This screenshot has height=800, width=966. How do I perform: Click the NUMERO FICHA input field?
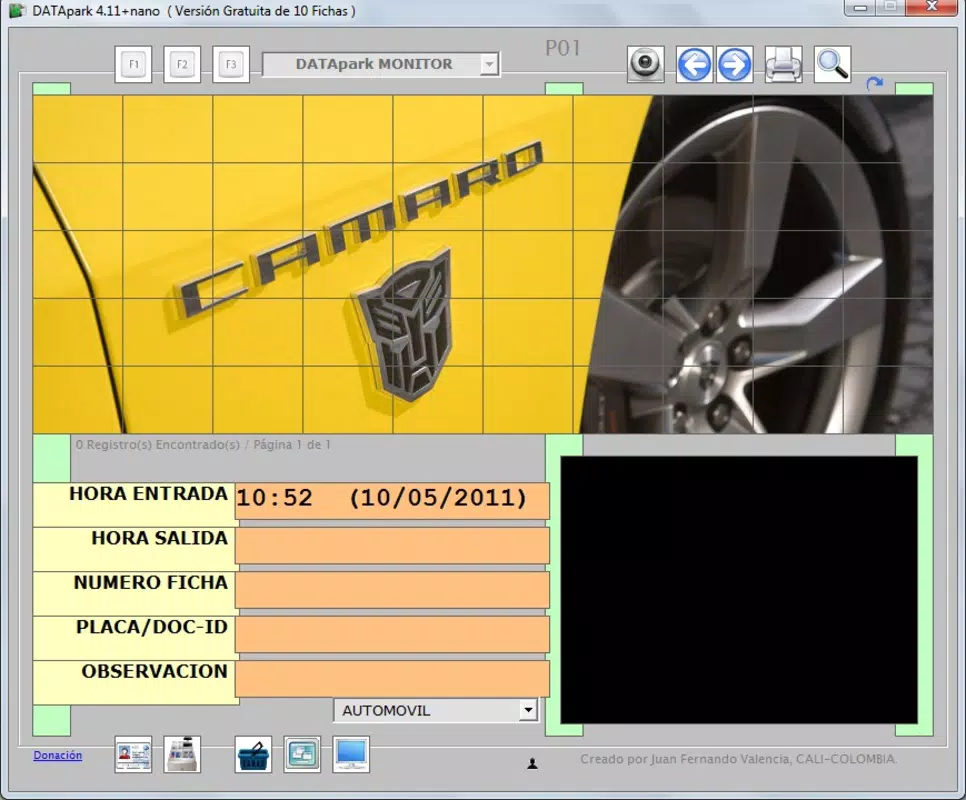[x=392, y=589]
